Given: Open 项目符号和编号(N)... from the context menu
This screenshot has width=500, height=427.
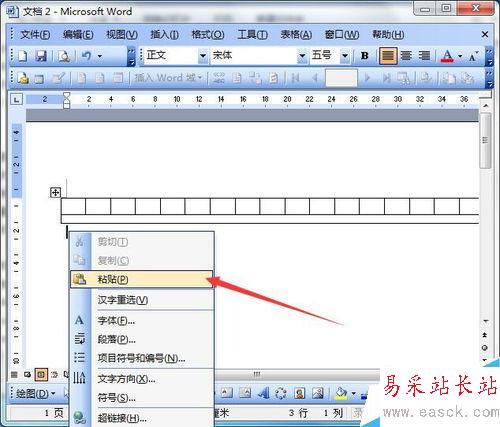Looking at the screenshot, I should tap(141, 358).
